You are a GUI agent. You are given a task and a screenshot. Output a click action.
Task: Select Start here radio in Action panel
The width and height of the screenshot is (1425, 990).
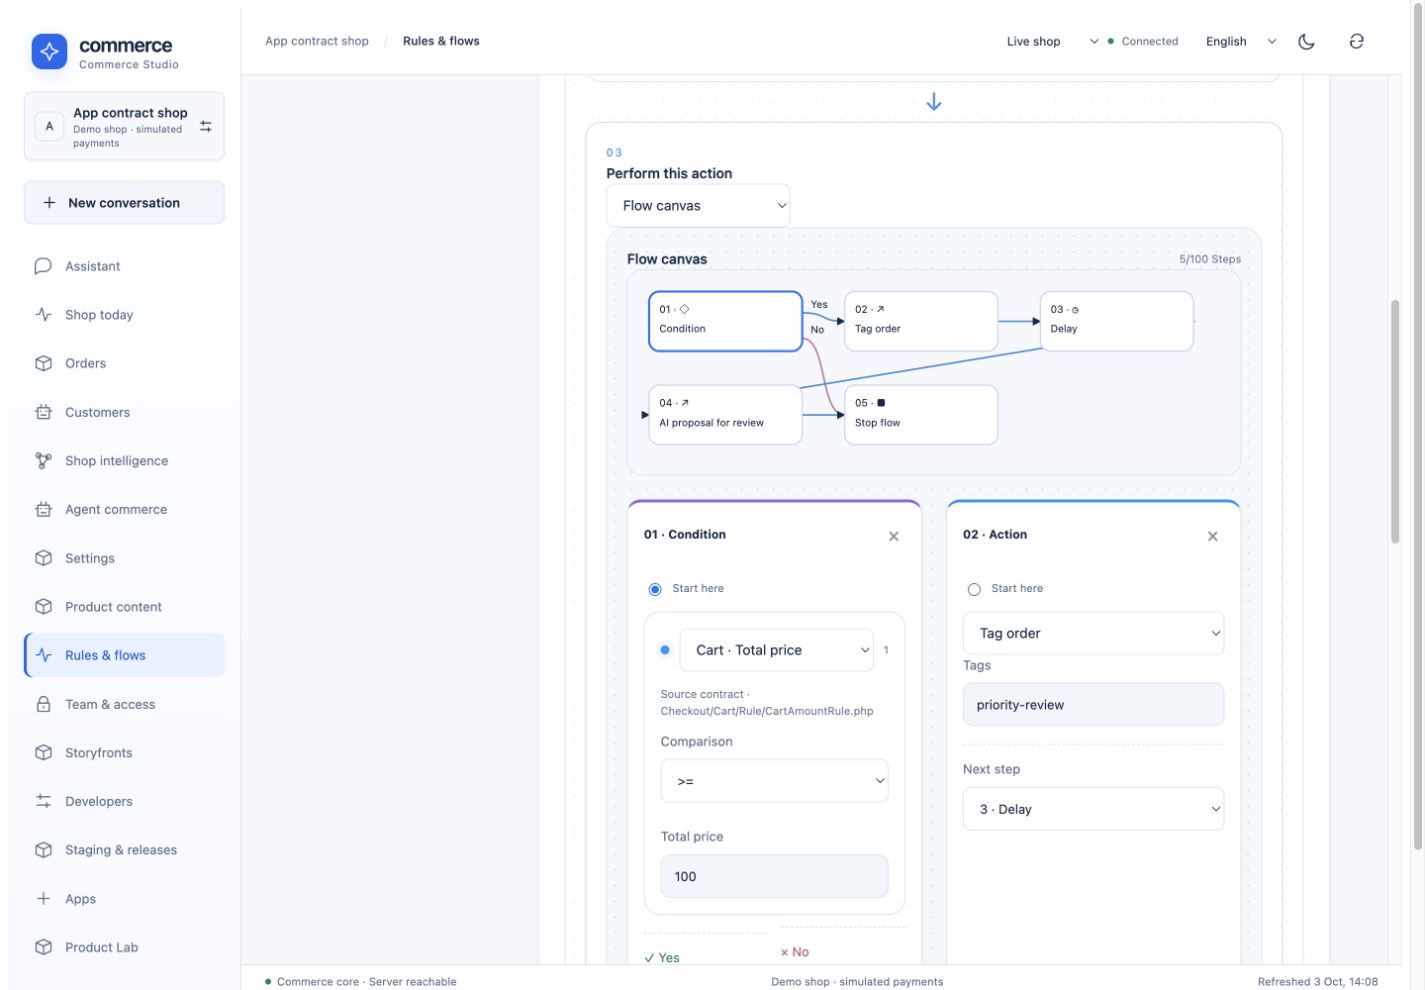click(974, 589)
